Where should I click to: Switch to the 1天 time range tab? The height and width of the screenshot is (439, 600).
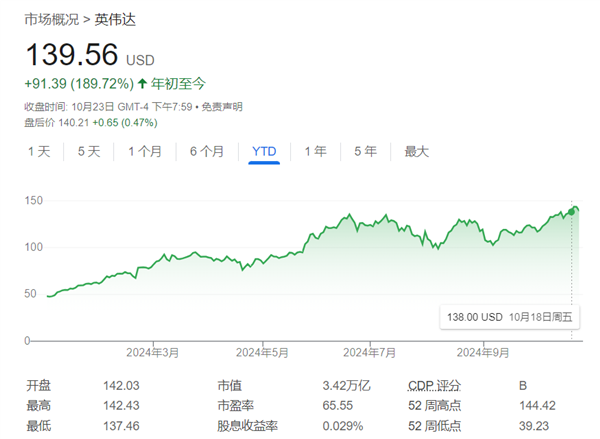[x=39, y=152]
